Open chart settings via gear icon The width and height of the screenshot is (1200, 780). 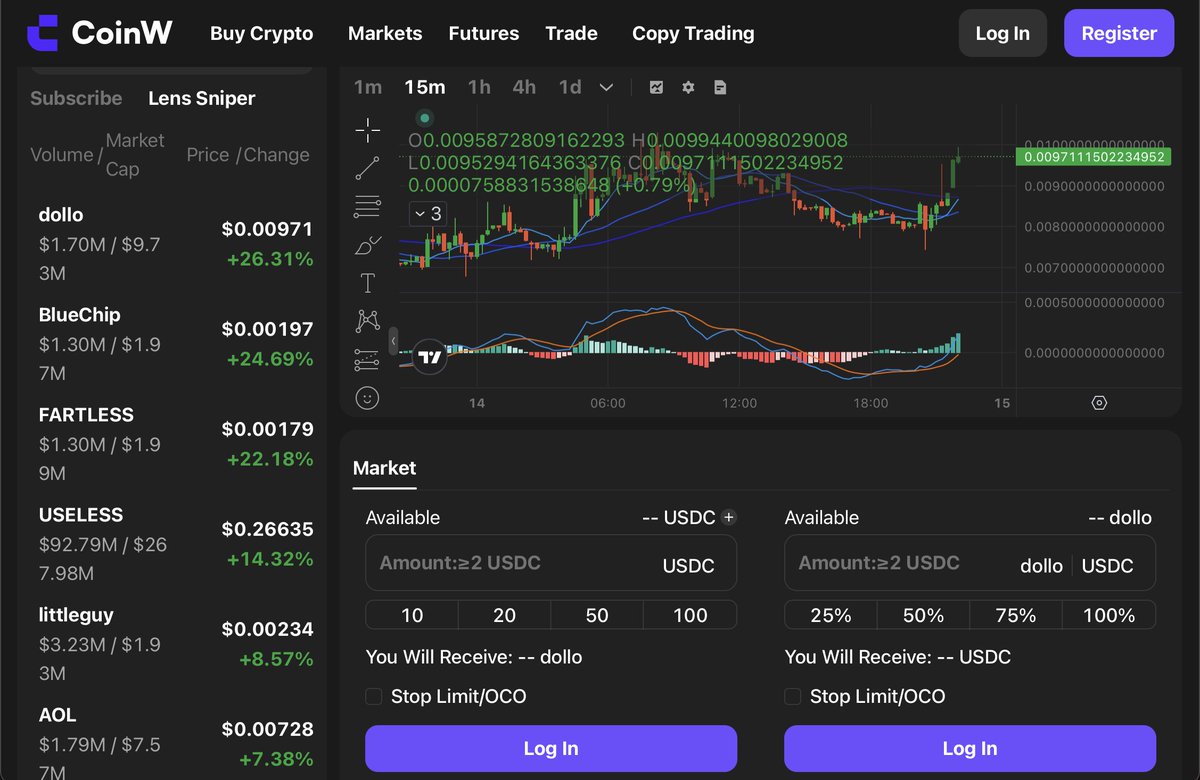tap(688, 87)
